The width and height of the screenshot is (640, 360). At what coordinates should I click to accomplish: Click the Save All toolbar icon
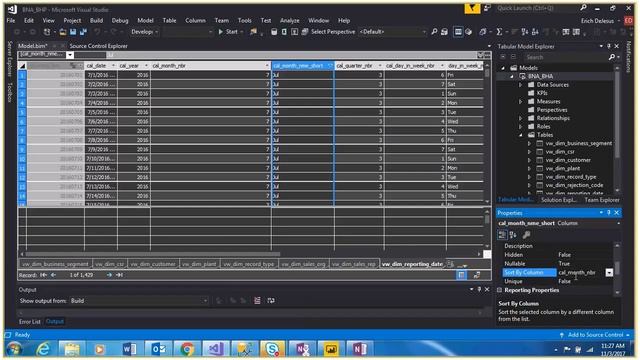[83, 32]
